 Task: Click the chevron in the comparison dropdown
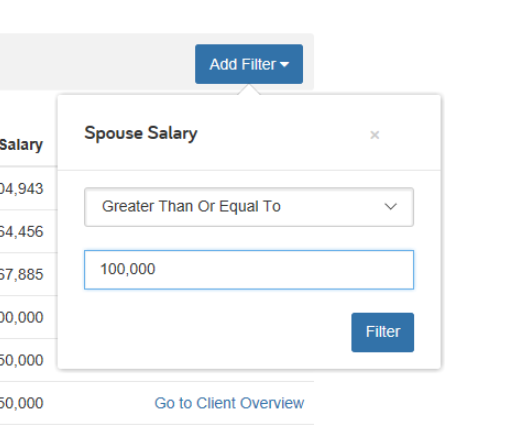(x=391, y=207)
